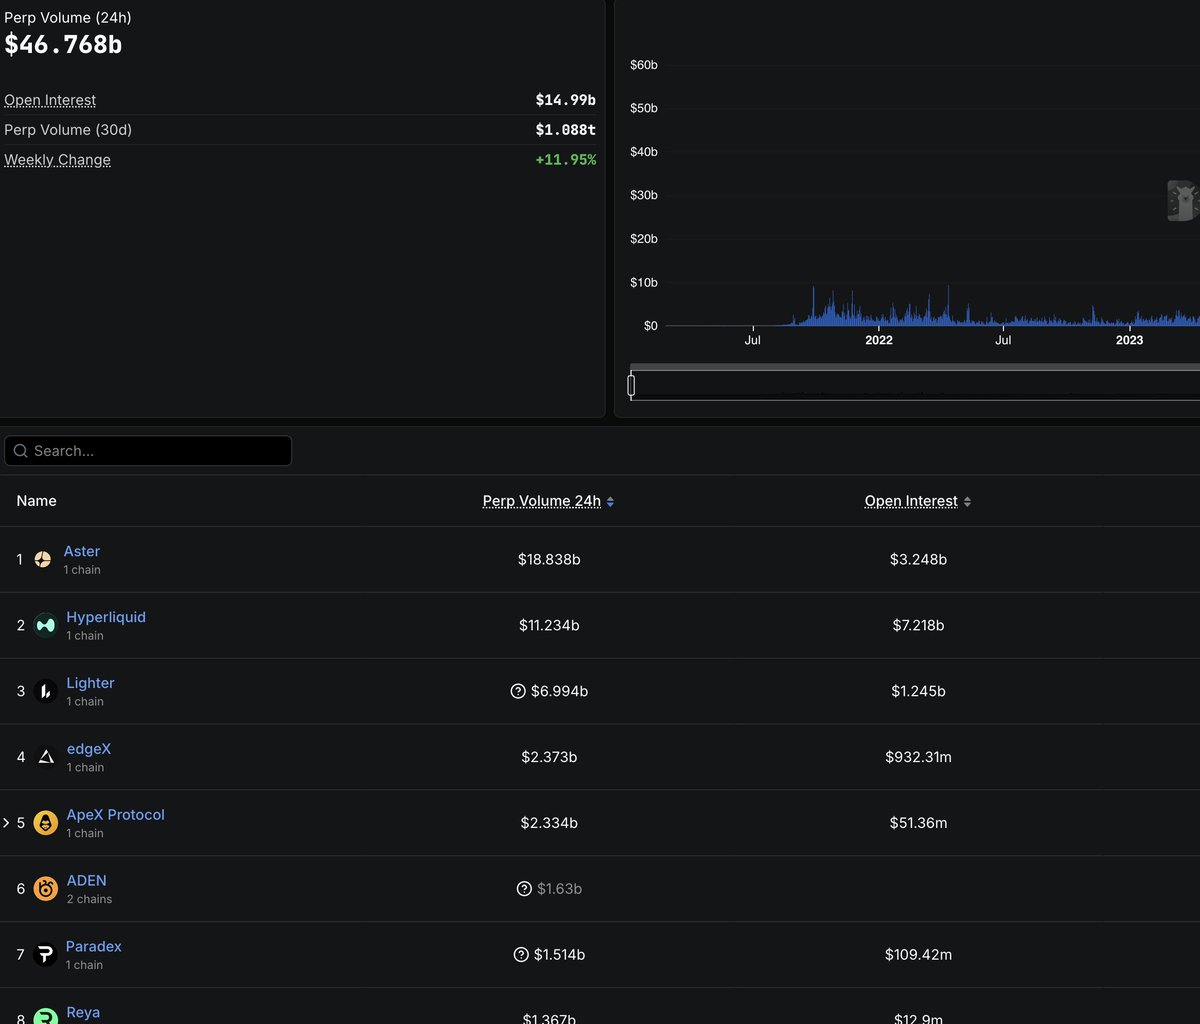Image resolution: width=1200 pixels, height=1024 pixels.
Task: Click the Aster protocol logo icon
Action: pyautogui.click(x=43, y=559)
